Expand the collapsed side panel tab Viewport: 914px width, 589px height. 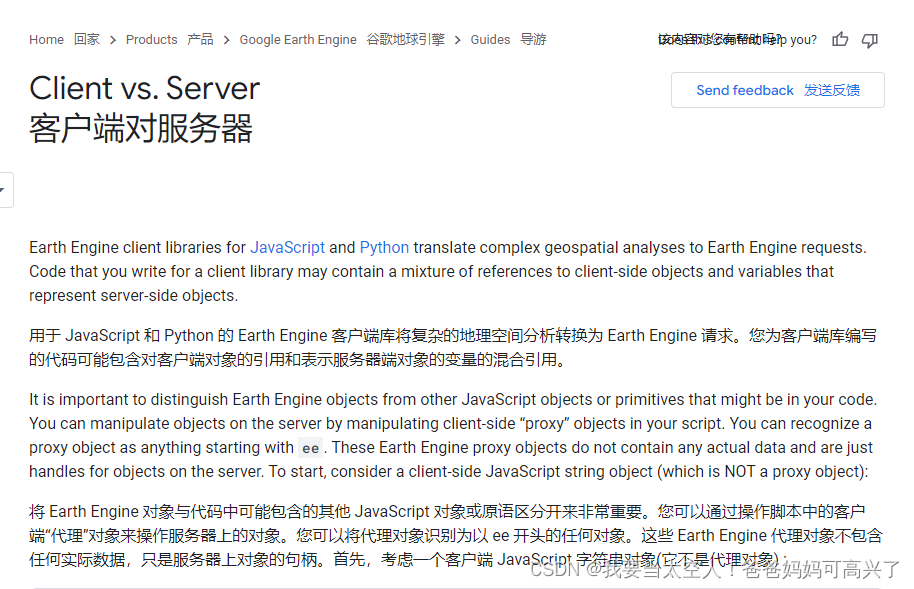point(5,190)
